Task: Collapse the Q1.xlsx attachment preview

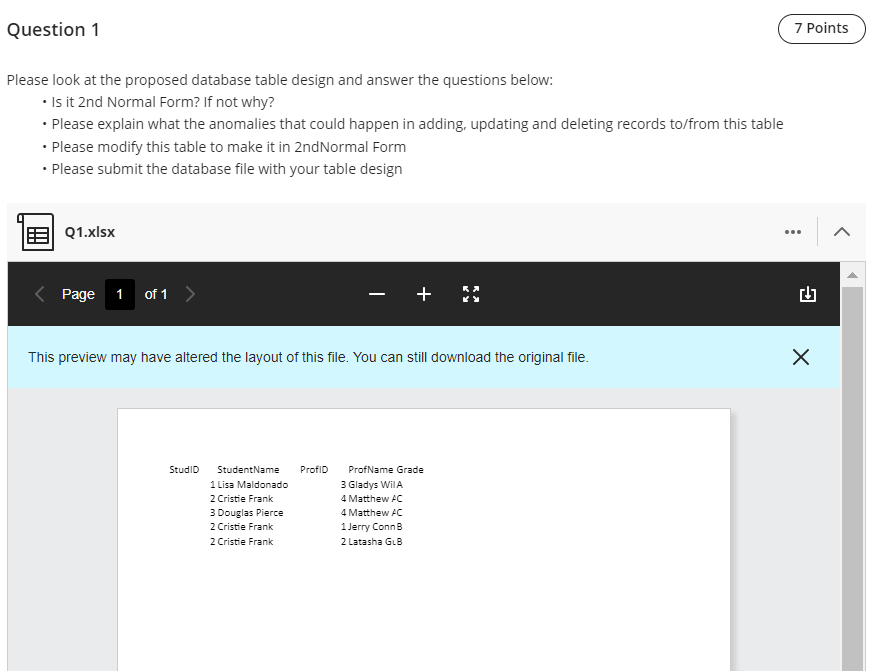Action: [841, 231]
